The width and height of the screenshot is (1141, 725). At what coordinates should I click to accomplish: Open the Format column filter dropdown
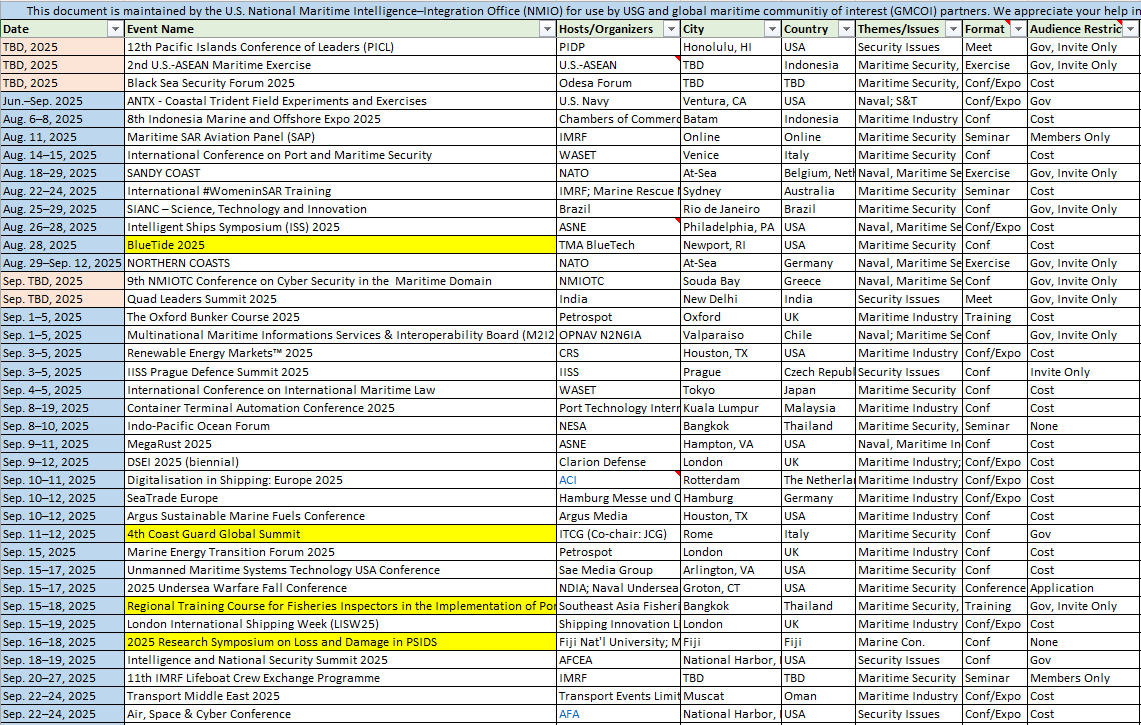pyautogui.click(x=1018, y=29)
